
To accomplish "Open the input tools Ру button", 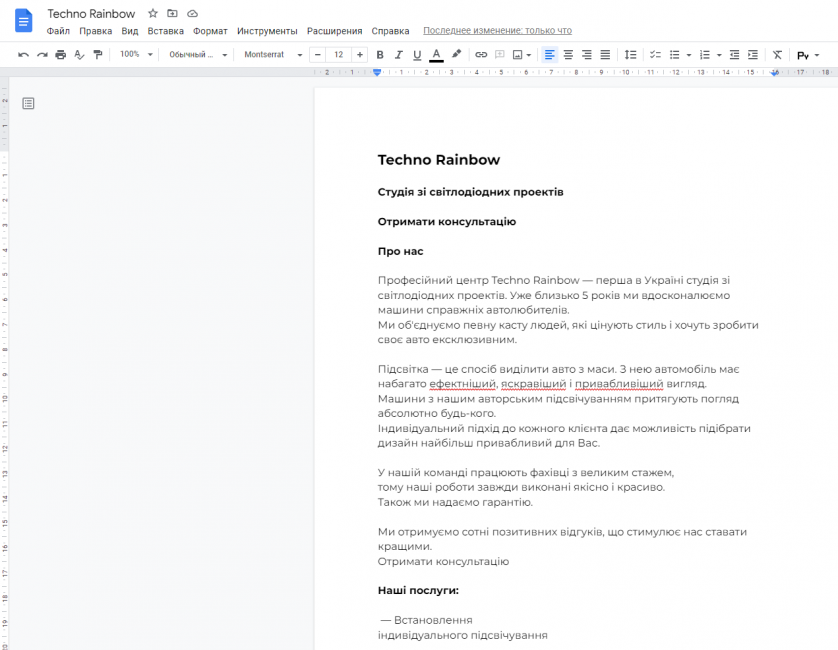I will [x=803, y=55].
